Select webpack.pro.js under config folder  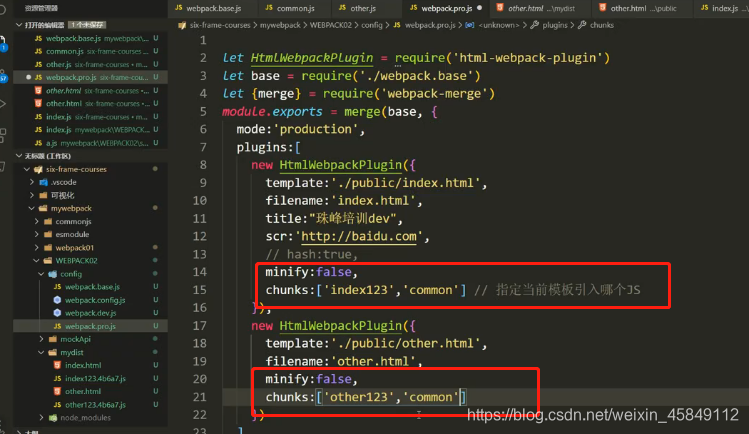[x=90, y=326]
